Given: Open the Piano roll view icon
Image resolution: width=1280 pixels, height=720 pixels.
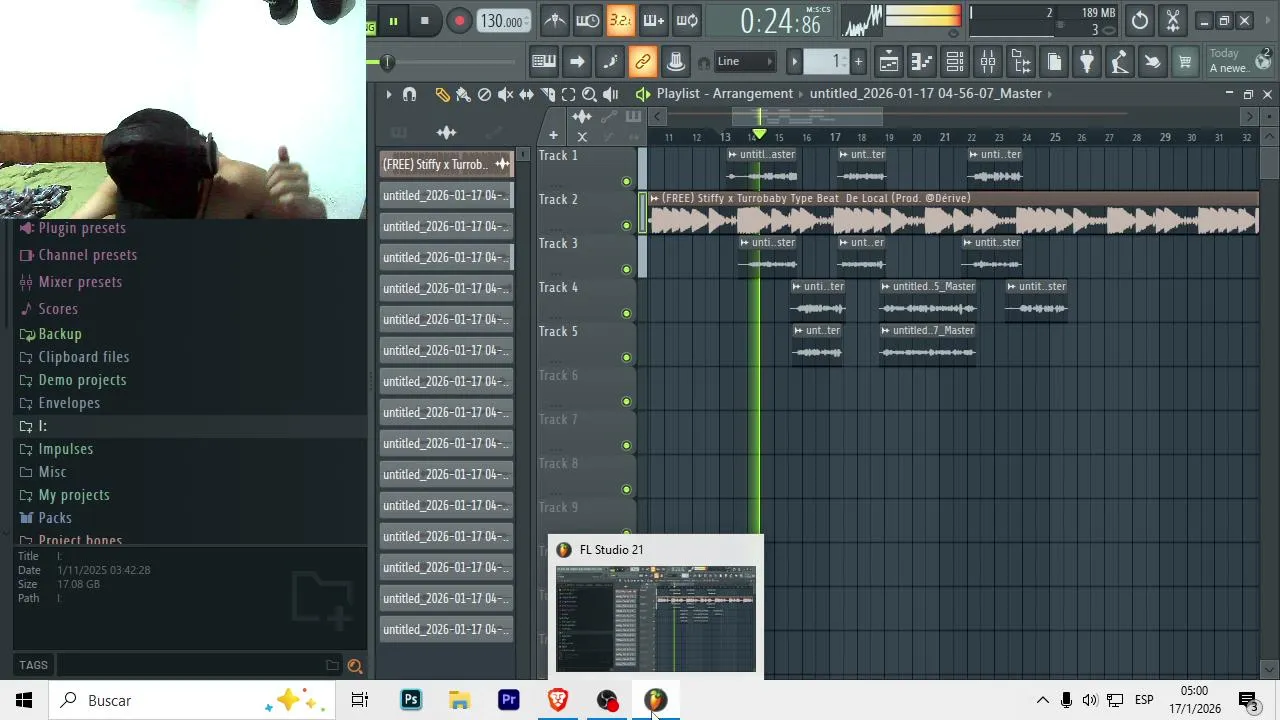Looking at the screenshot, I should point(922,62).
